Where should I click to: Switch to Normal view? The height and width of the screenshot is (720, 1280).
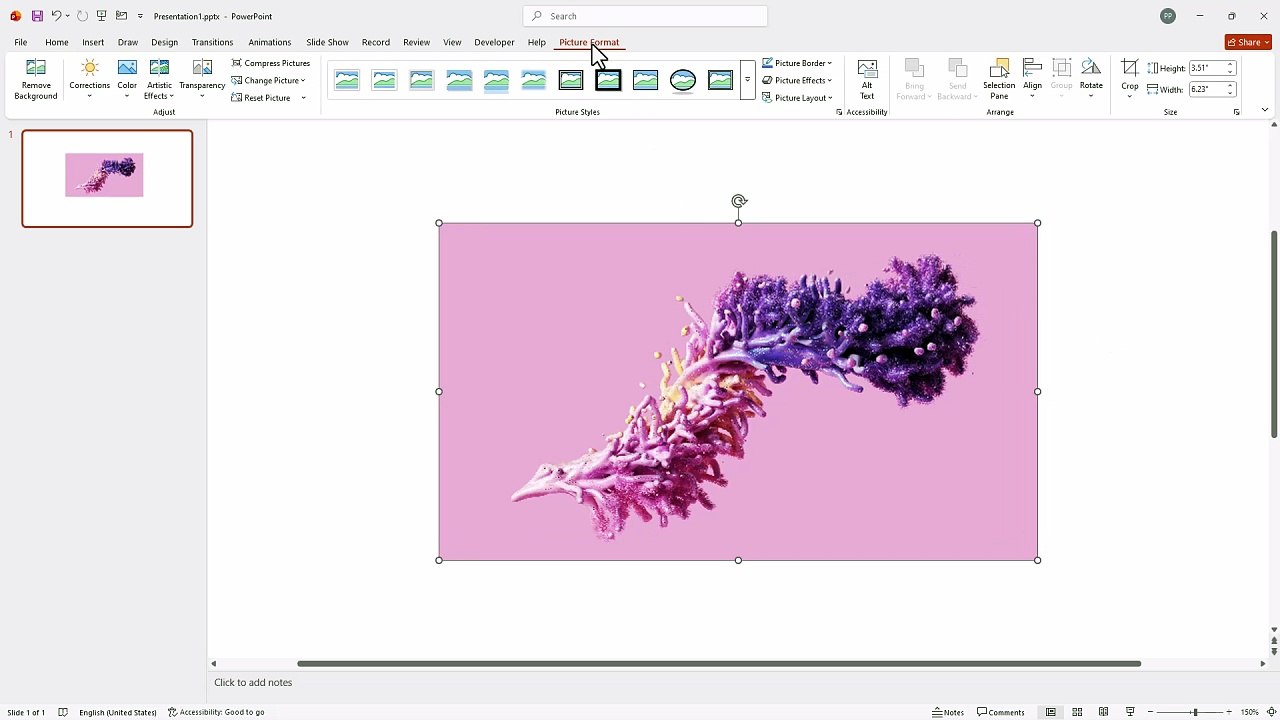pyautogui.click(x=1050, y=712)
